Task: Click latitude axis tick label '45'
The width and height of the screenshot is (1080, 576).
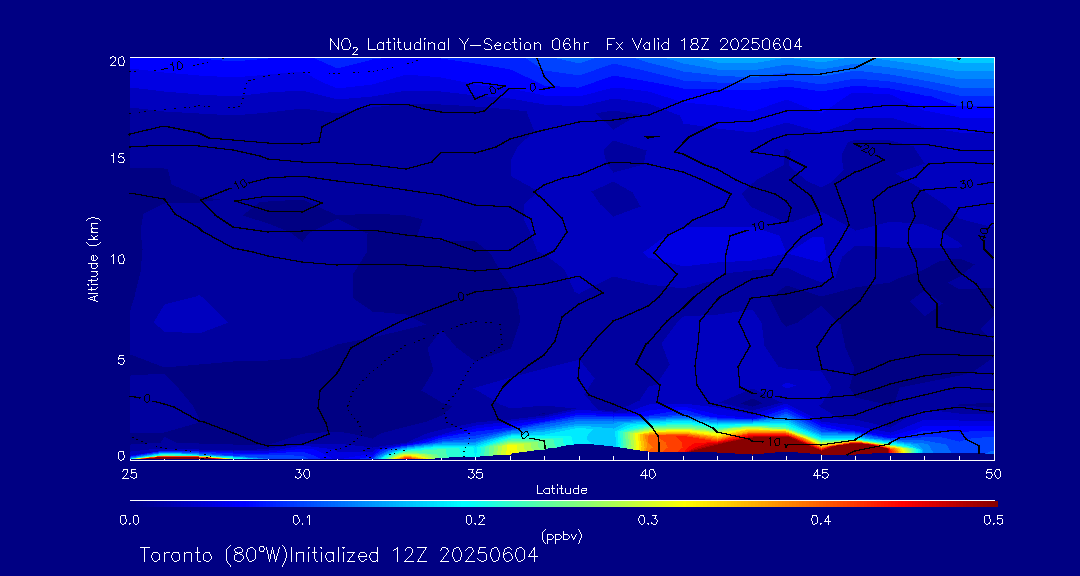Action: coord(821,474)
